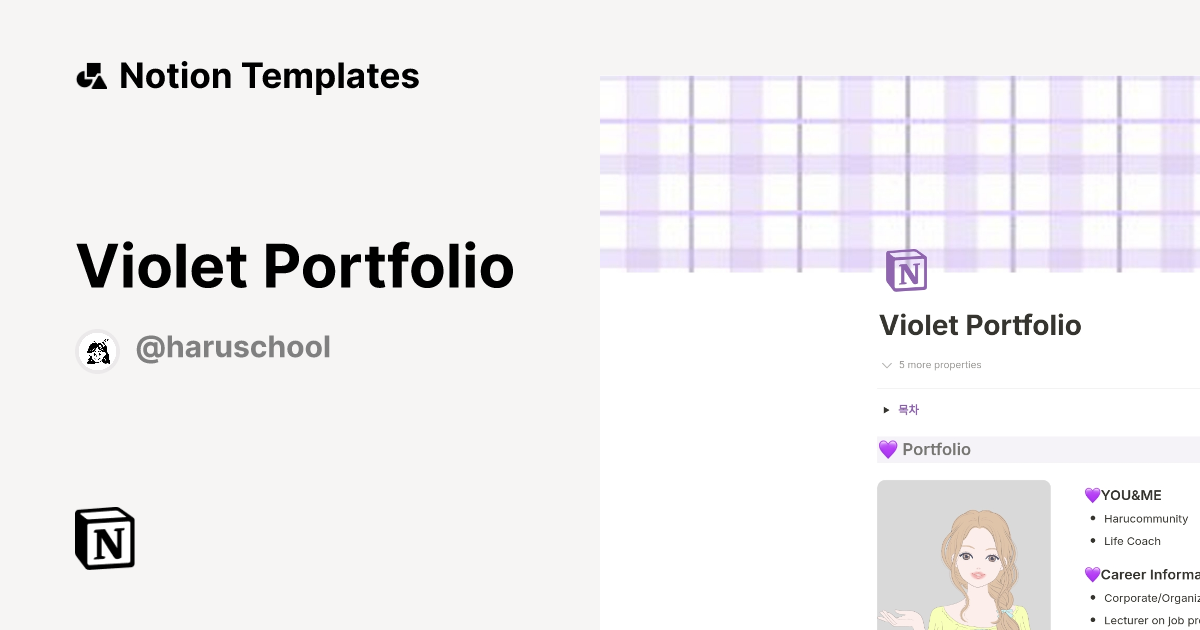Expand the 목차 toggle triangle
The height and width of the screenshot is (630, 1200).
click(x=887, y=409)
